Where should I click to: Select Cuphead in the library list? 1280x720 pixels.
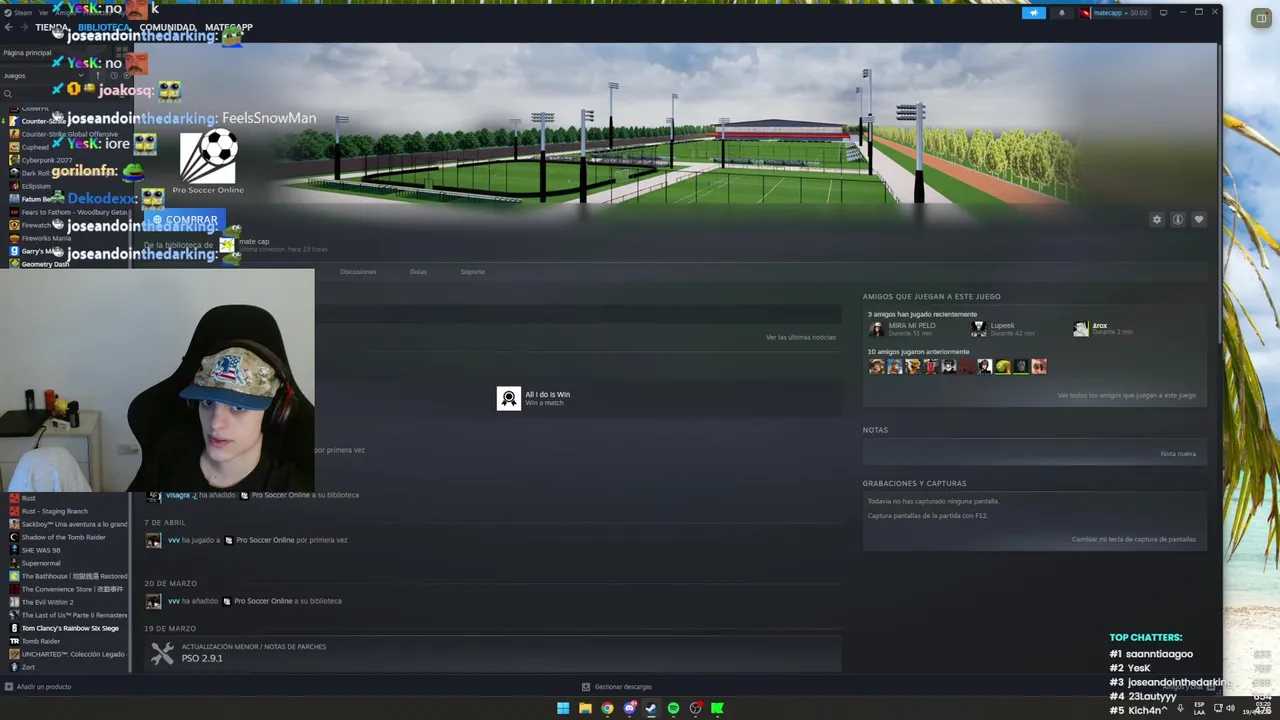35,147
